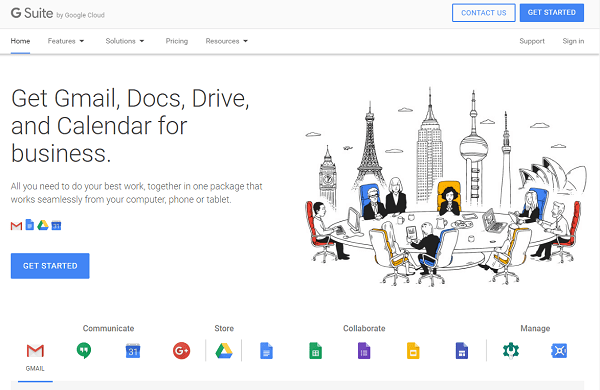The height and width of the screenshot is (390, 600).
Task: Click the meeting table illustration
Action: click(446, 187)
